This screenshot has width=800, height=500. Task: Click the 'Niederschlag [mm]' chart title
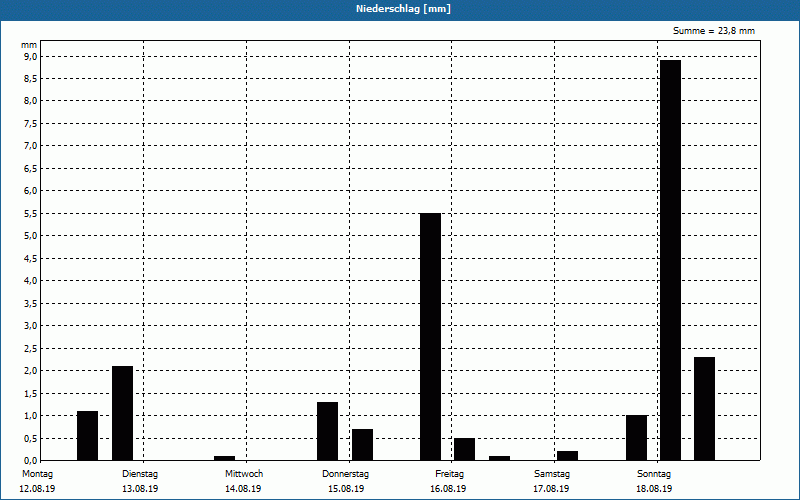click(x=403, y=9)
